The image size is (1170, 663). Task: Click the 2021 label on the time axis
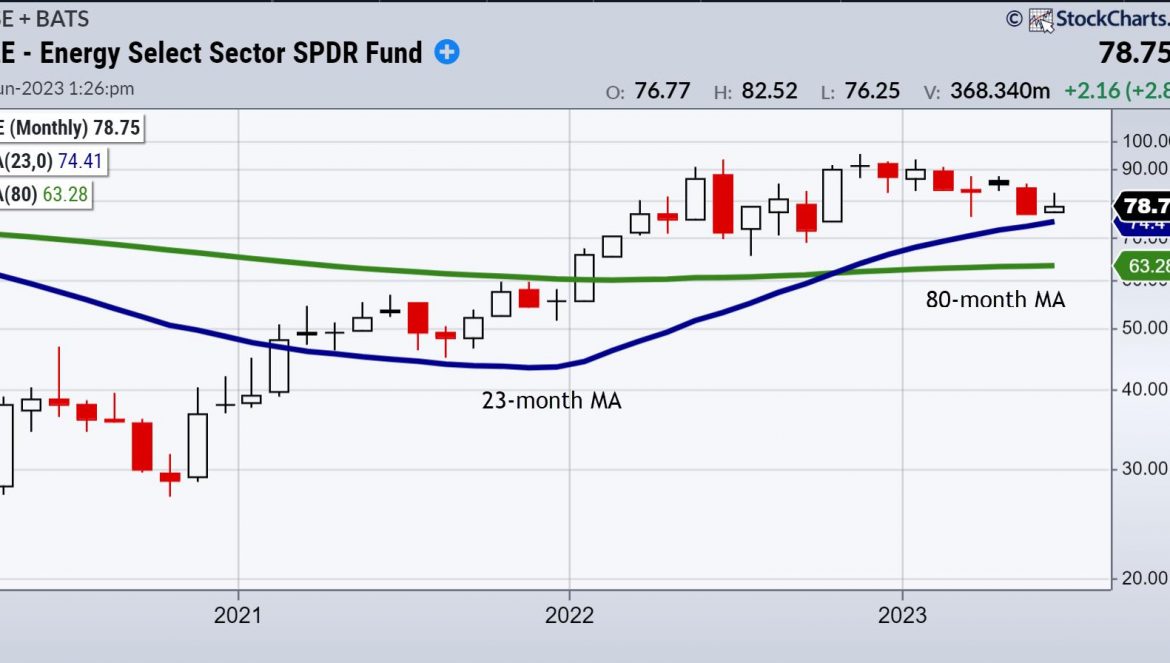pos(238,615)
